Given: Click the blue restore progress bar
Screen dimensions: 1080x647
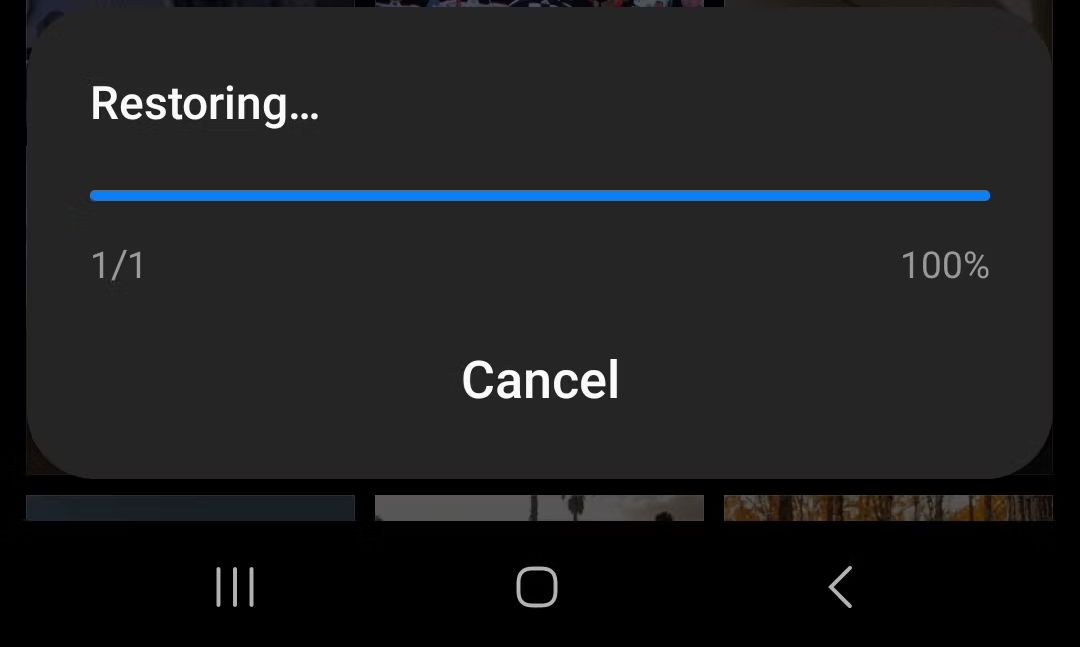Looking at the screenshot, I should pos(540,196).
